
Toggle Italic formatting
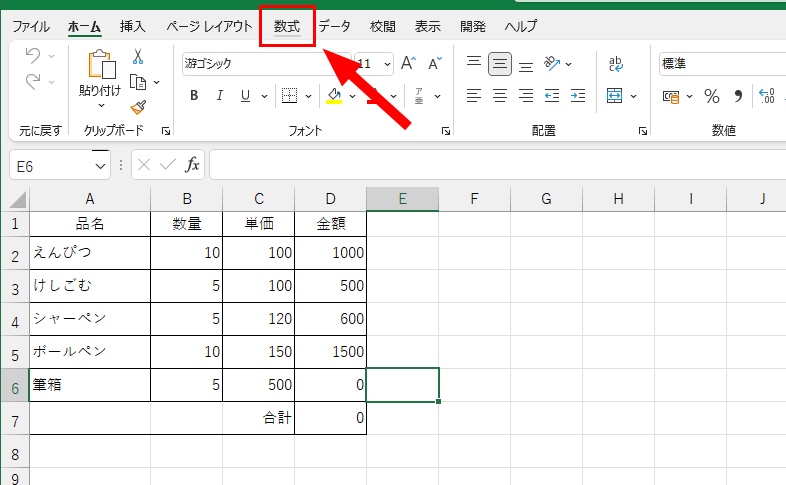(220, 95)
